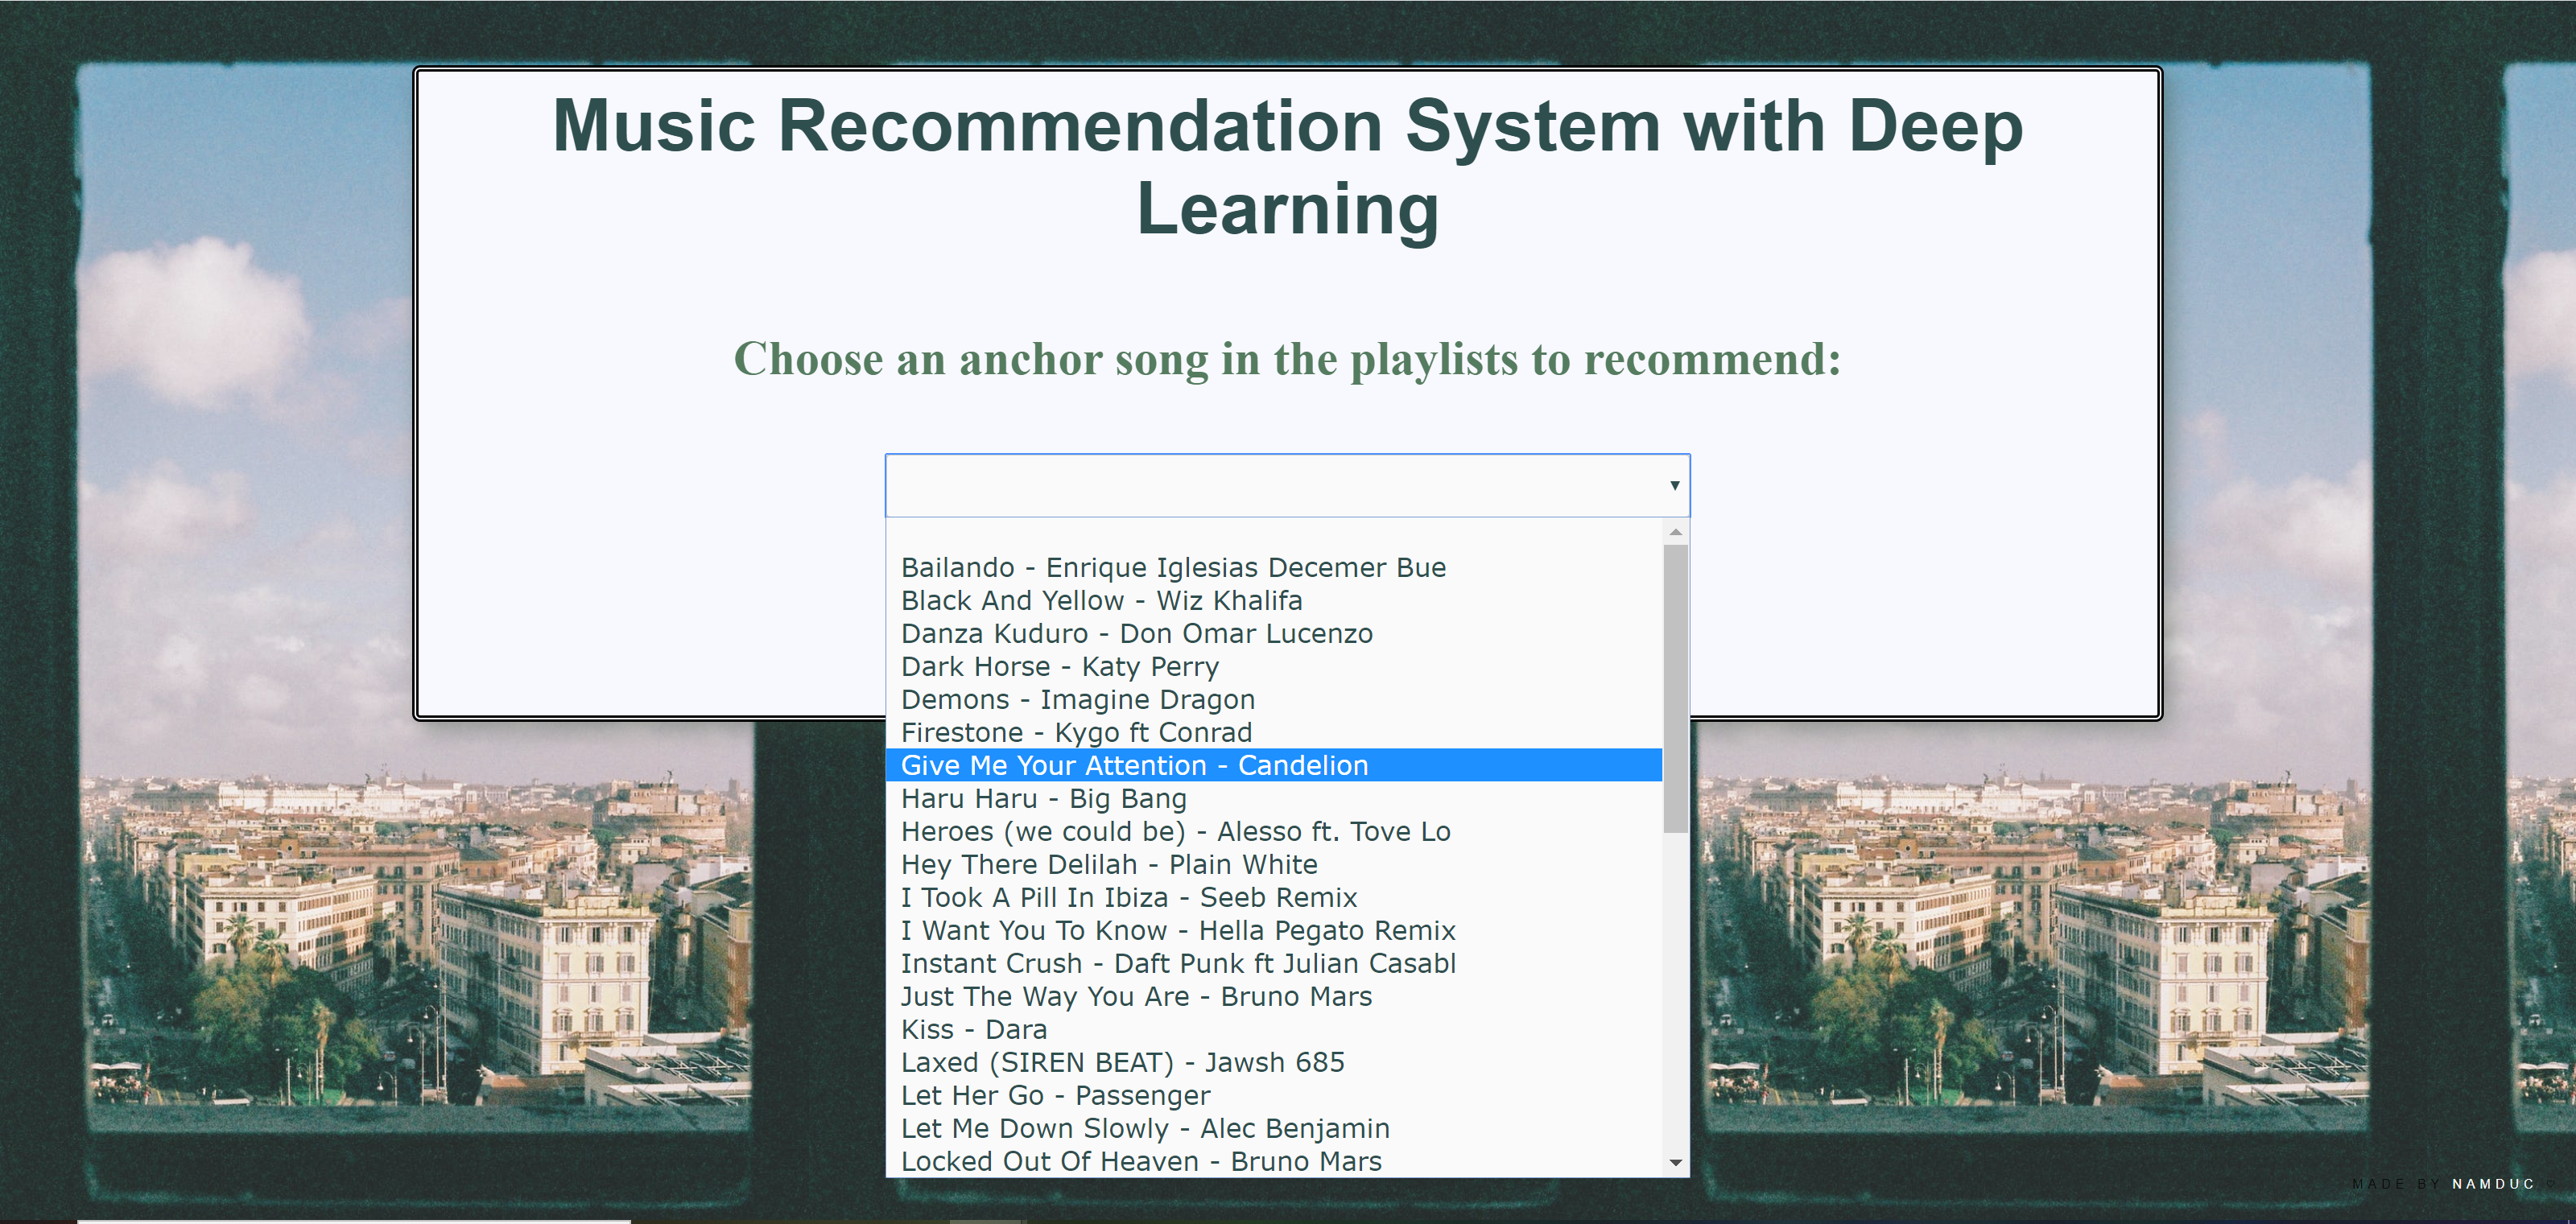Viewport: 2576px width, 1224px height.
Task: Pick Let Her Go - Passenger
Action: coord(1054,1096)
